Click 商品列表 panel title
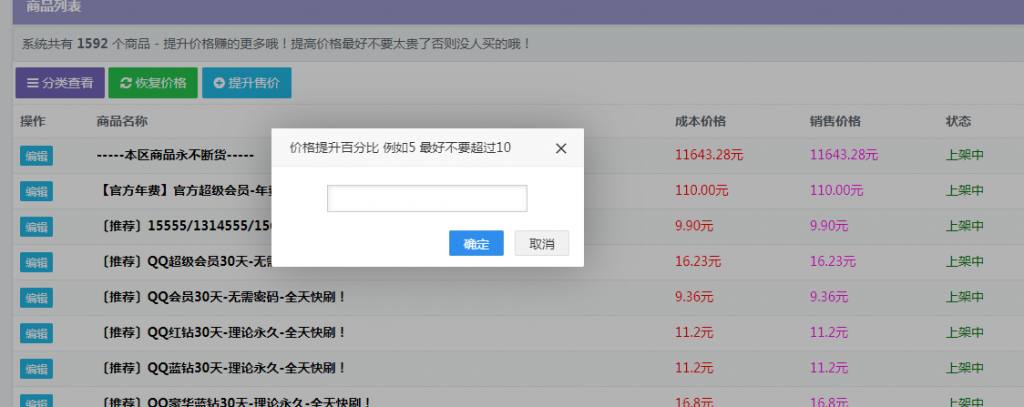The height and width of the screenshot is (407, 1024). pyautogui.click(x=48, y=7)
